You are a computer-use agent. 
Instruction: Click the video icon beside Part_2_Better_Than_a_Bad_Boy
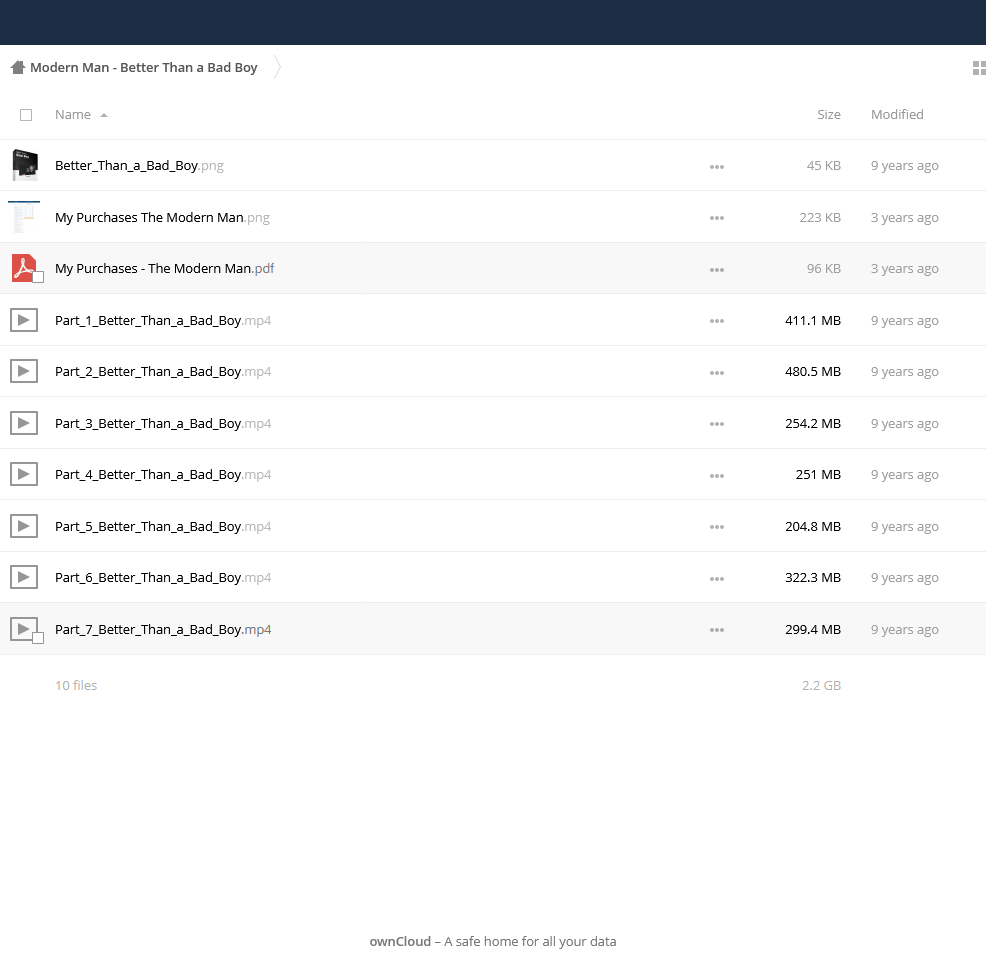point(24,371)
